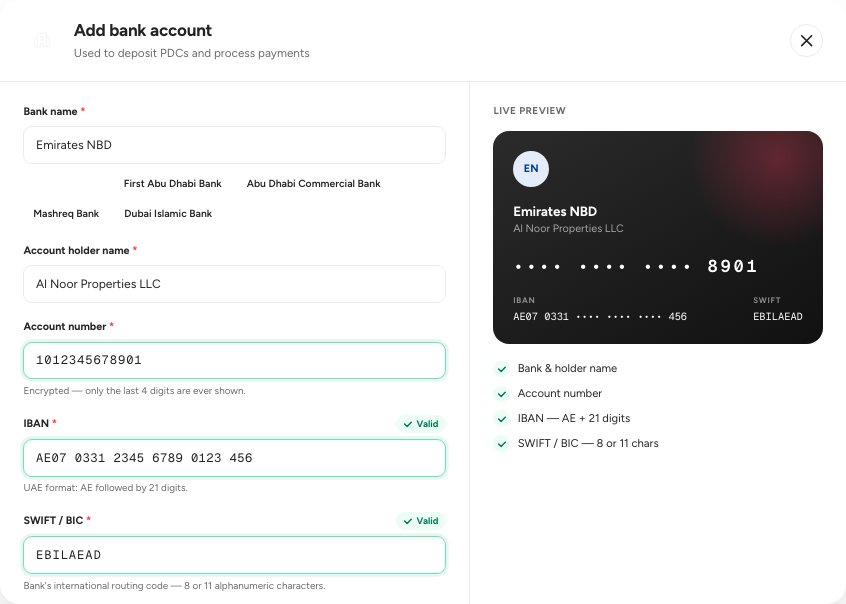Click the live preview bank card
The width and height of the screenshot is (846, 604).
tap(658, 237)
